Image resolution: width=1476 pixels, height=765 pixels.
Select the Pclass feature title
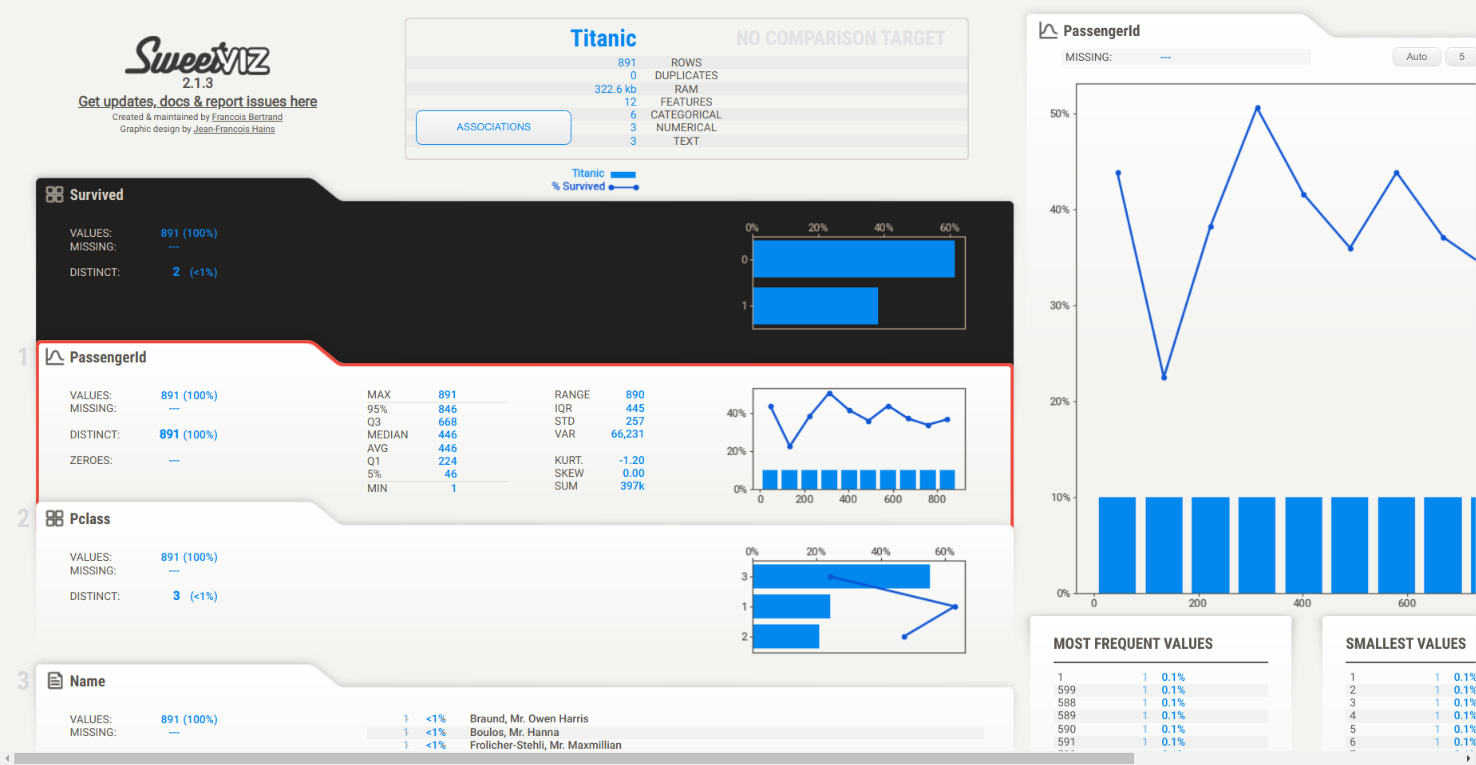coord(90,519)
